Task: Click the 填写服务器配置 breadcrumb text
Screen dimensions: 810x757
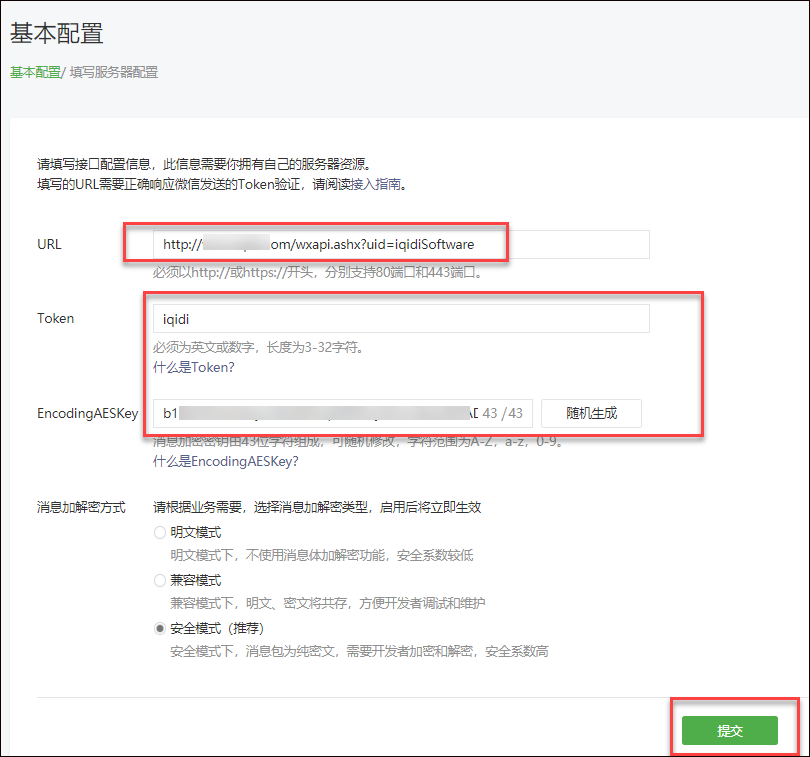Action: click(x=114, y=72)
